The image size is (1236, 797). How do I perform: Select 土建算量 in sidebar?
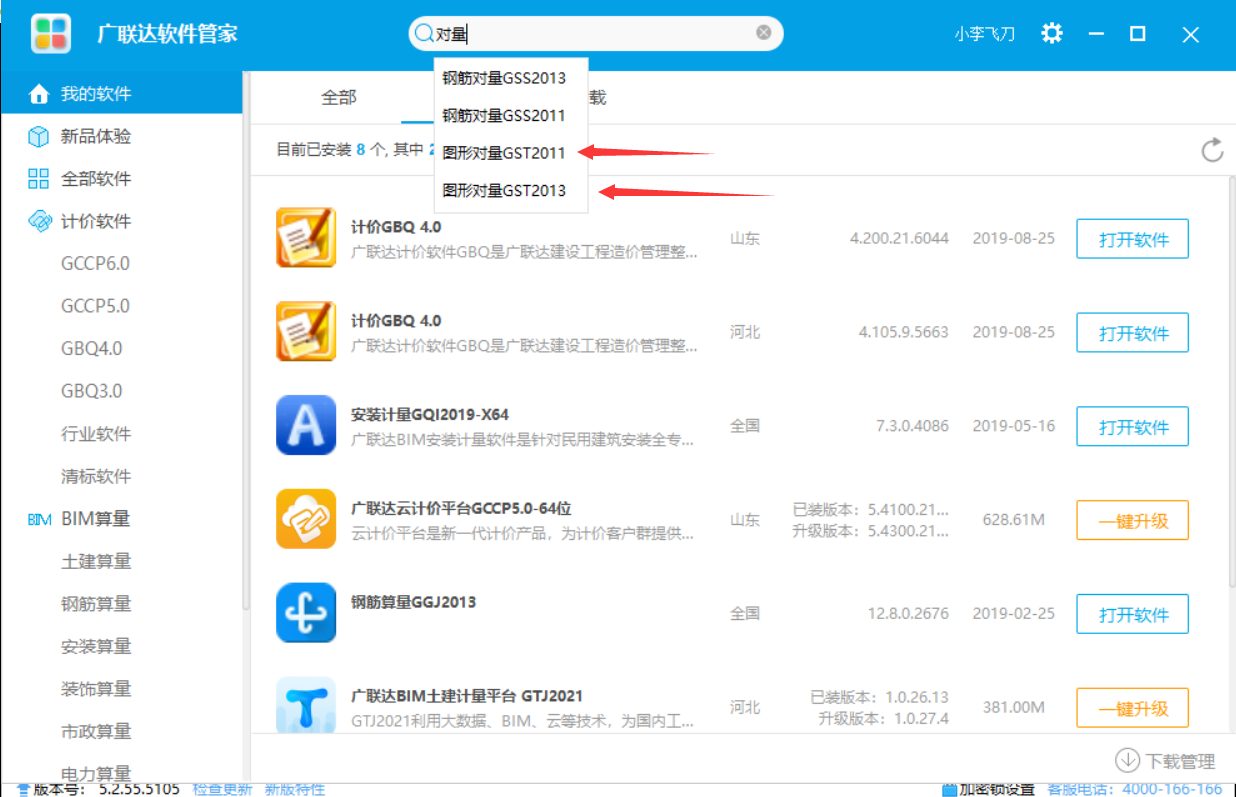[x=96, y=561]
